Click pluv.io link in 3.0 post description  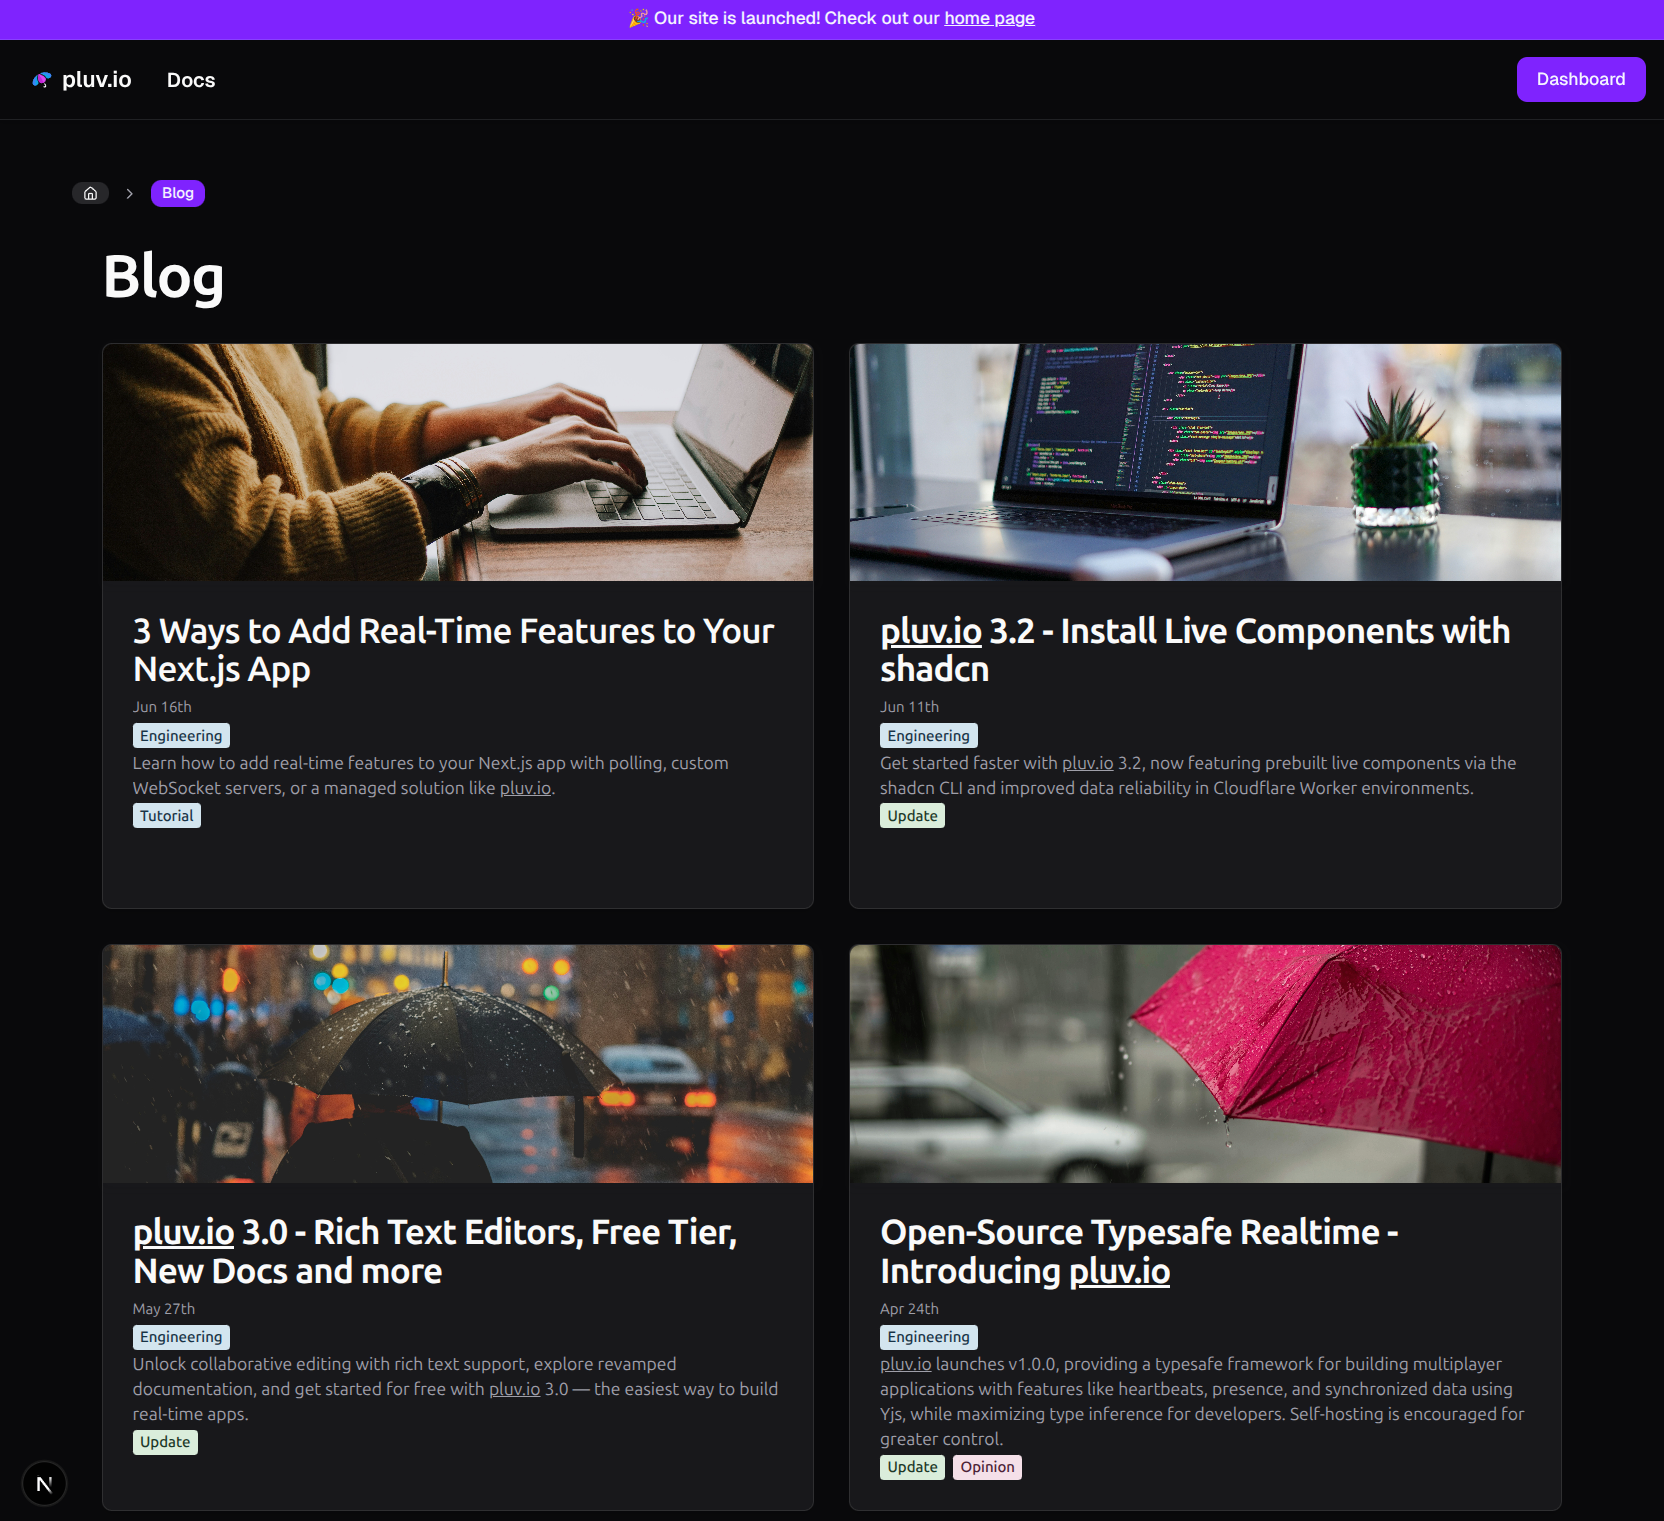pyautogui.click(x=514, y=1389)
